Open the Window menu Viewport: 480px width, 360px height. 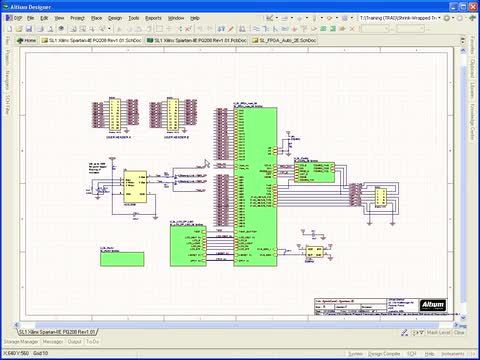tap(176, 18)
